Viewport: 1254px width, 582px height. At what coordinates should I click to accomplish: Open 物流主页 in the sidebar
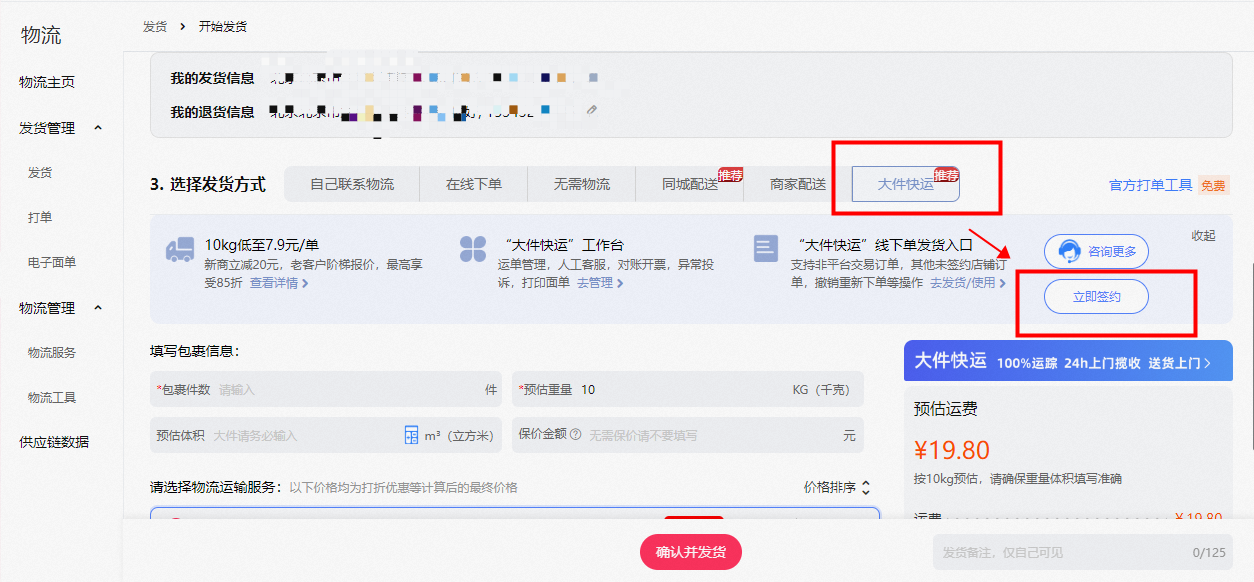click(47, 82)
